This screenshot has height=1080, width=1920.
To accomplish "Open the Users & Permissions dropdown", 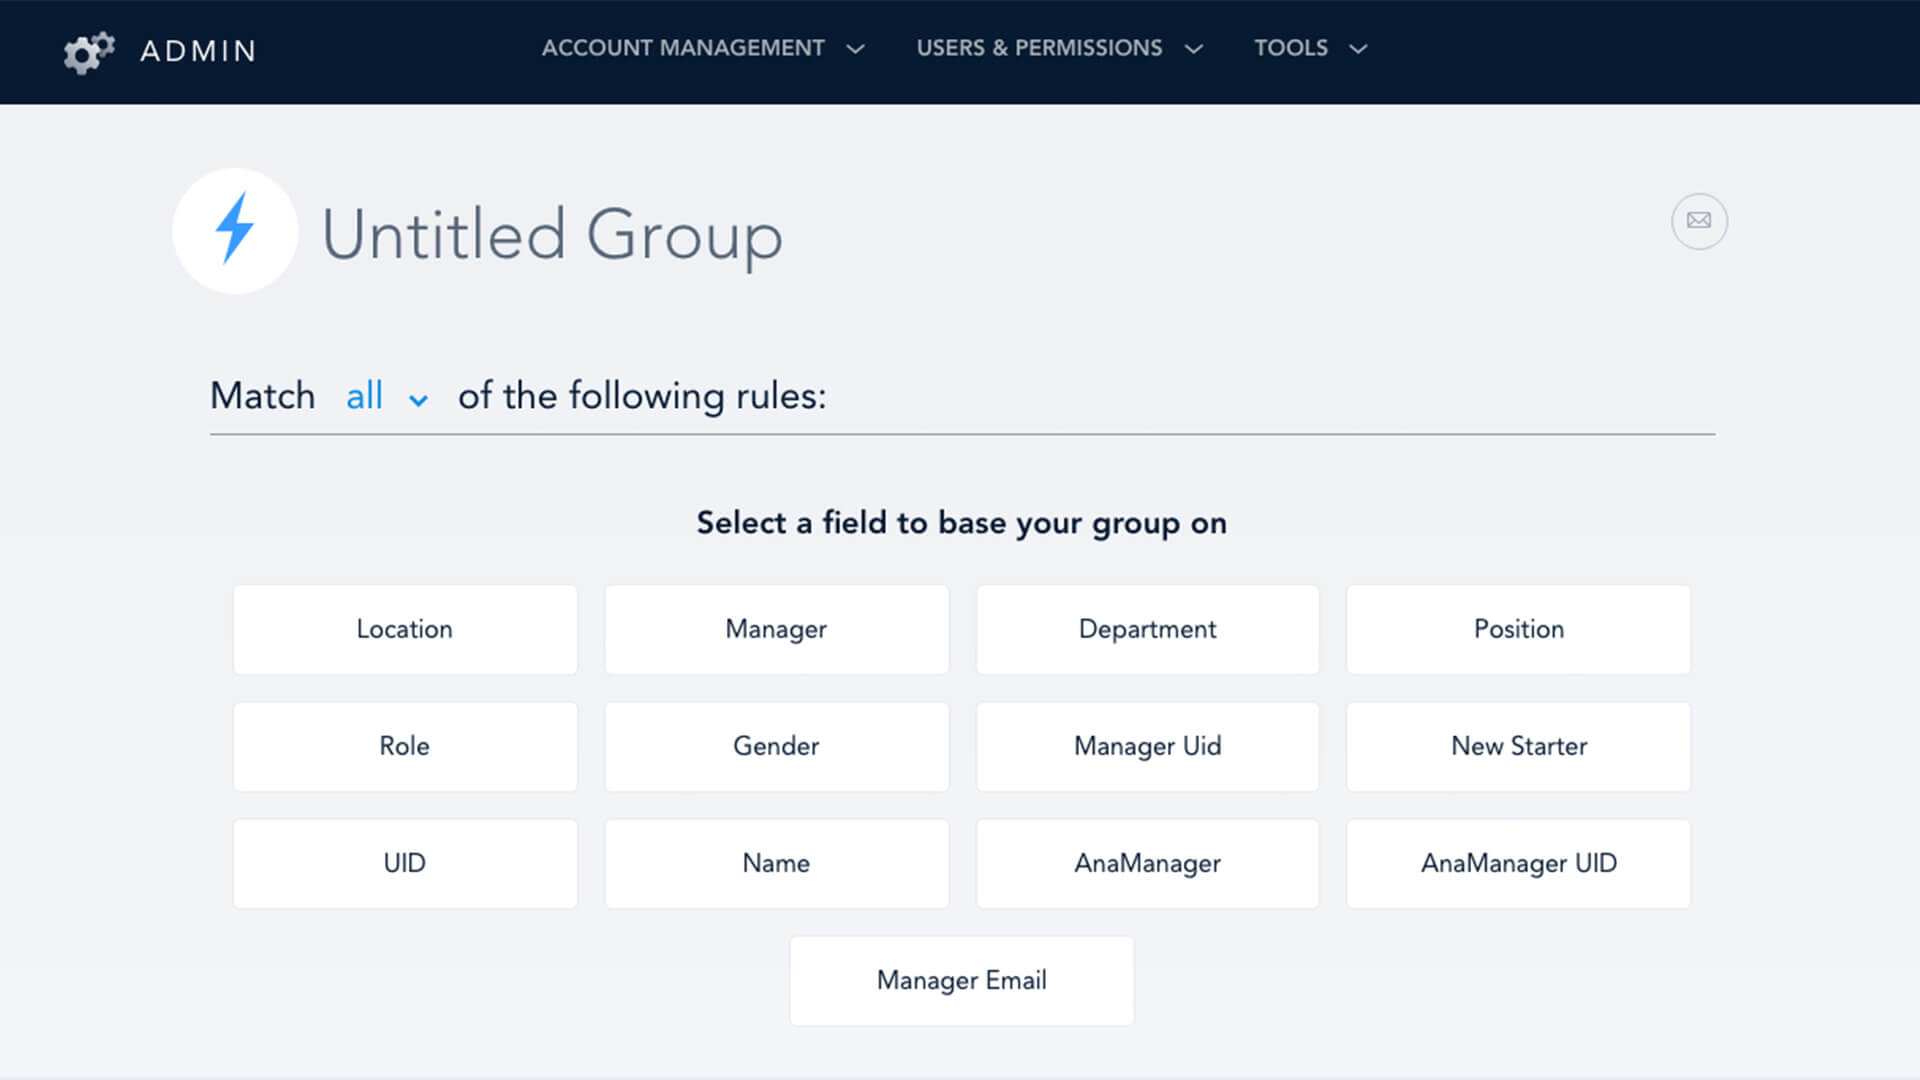I will click(x=1059, y=48).
